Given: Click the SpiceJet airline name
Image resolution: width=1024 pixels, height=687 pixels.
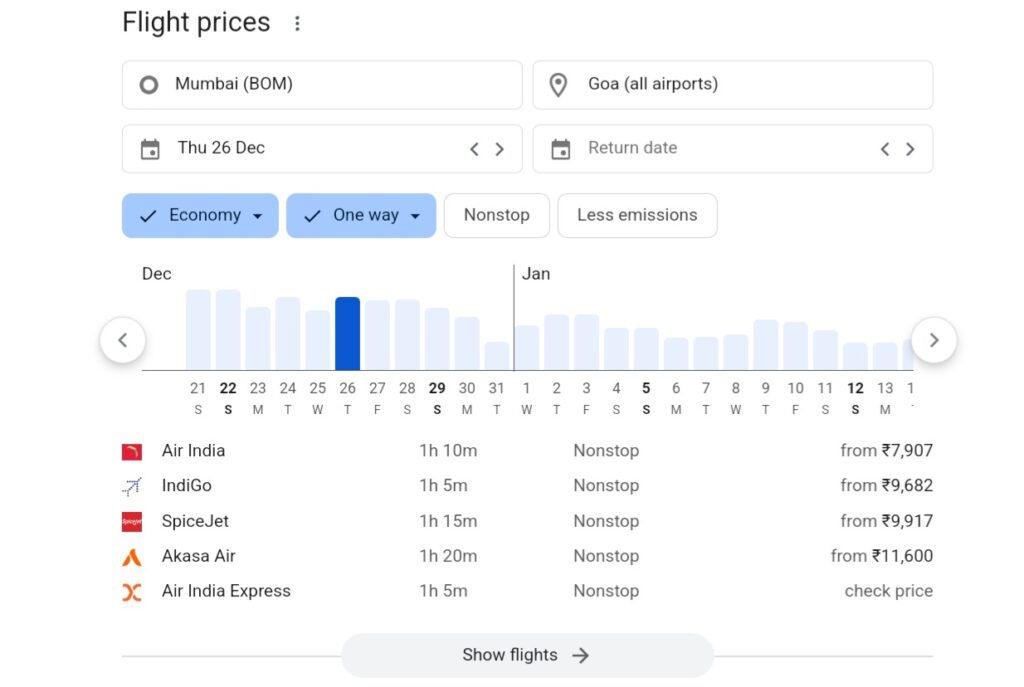Looking at the screenshot, I should 195,521.
